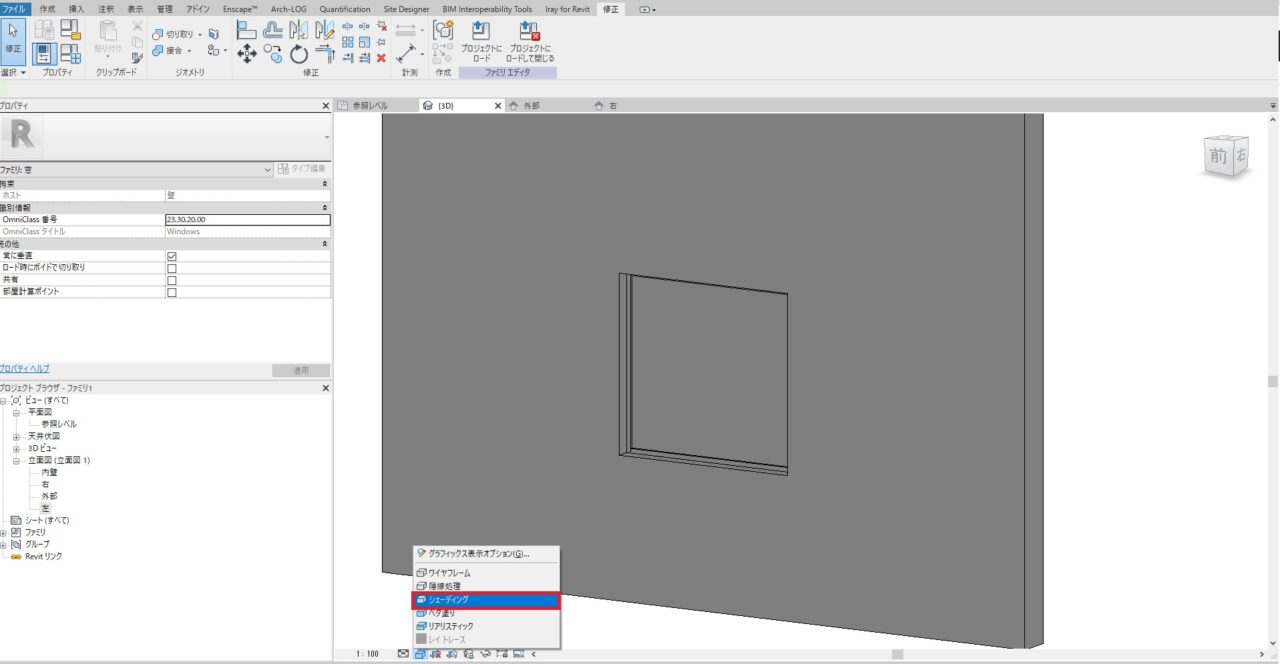The image size is (1280, 664).
Task: Open the 切り取り (Cut geometry) tool
Action: click(x=177, y=34)
